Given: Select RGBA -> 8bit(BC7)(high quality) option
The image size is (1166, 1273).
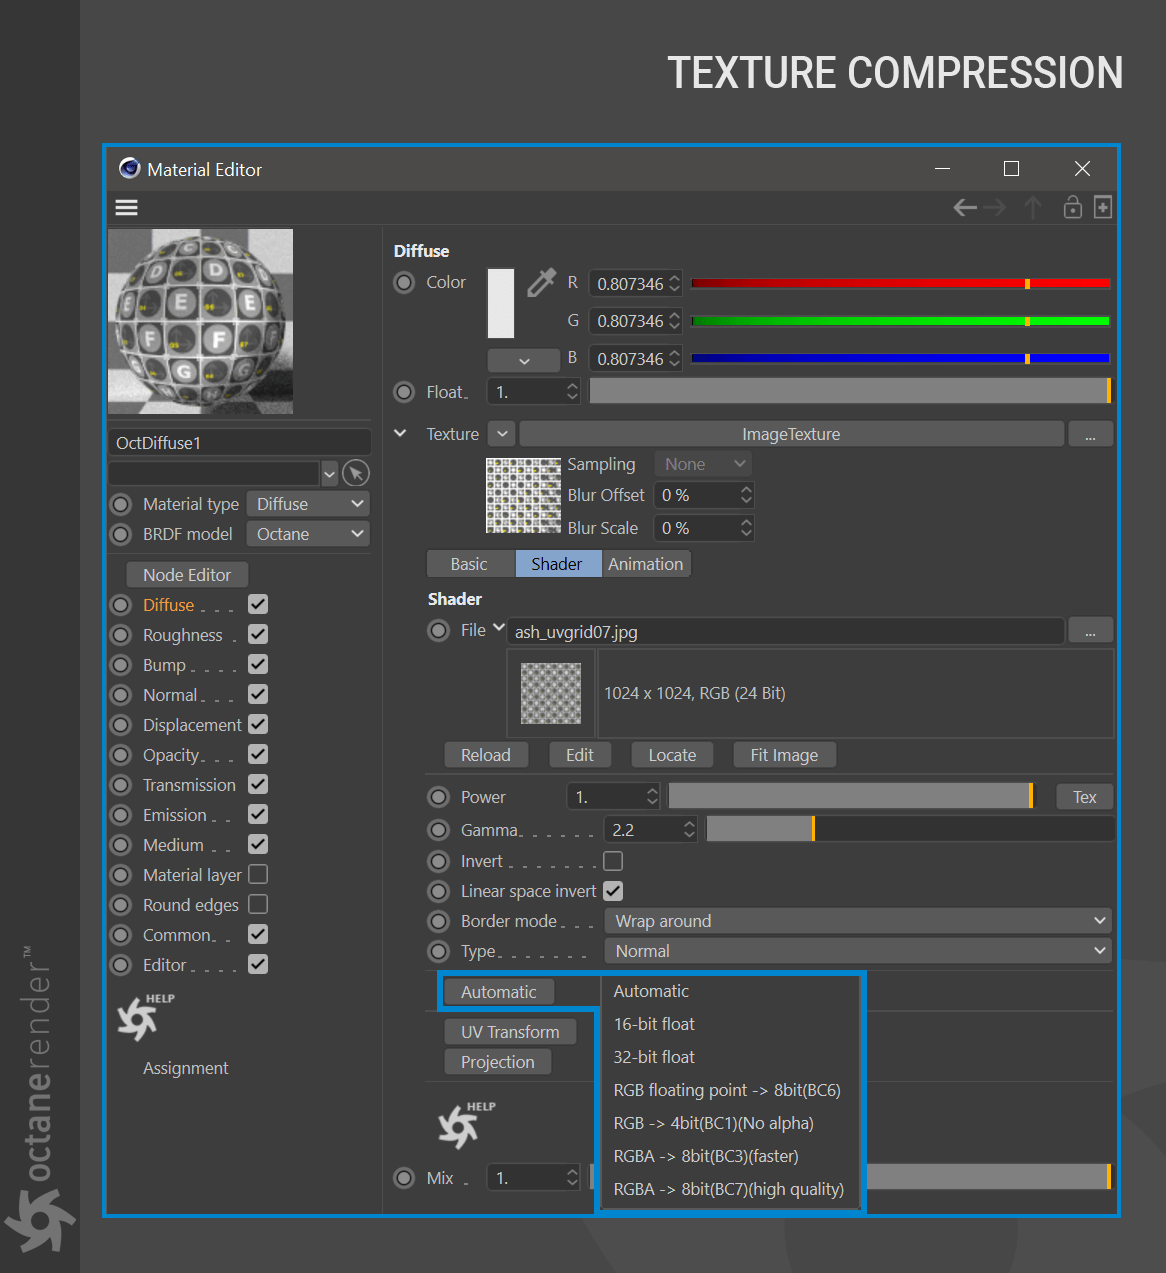Looking at the screenshot, I should pos(729,1189).
